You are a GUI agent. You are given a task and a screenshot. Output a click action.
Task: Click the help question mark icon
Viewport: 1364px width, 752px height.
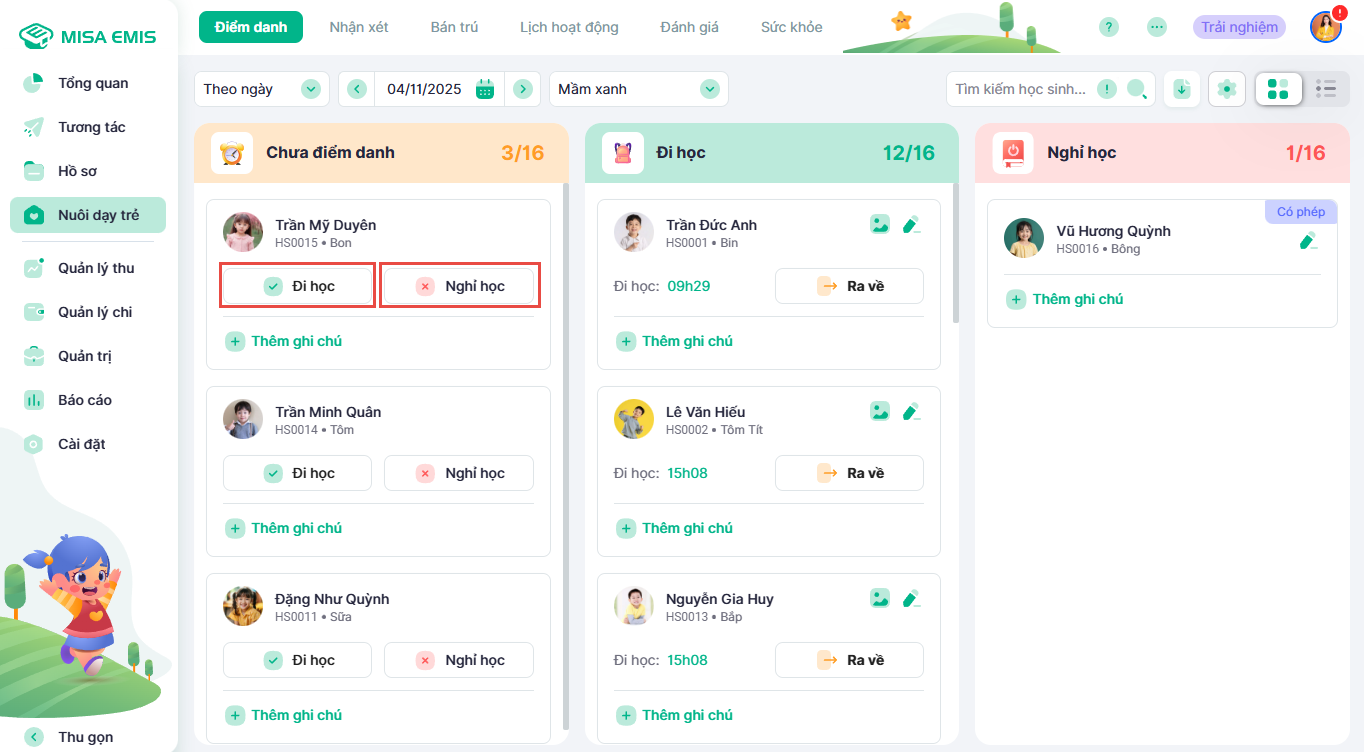[1109, 27]
